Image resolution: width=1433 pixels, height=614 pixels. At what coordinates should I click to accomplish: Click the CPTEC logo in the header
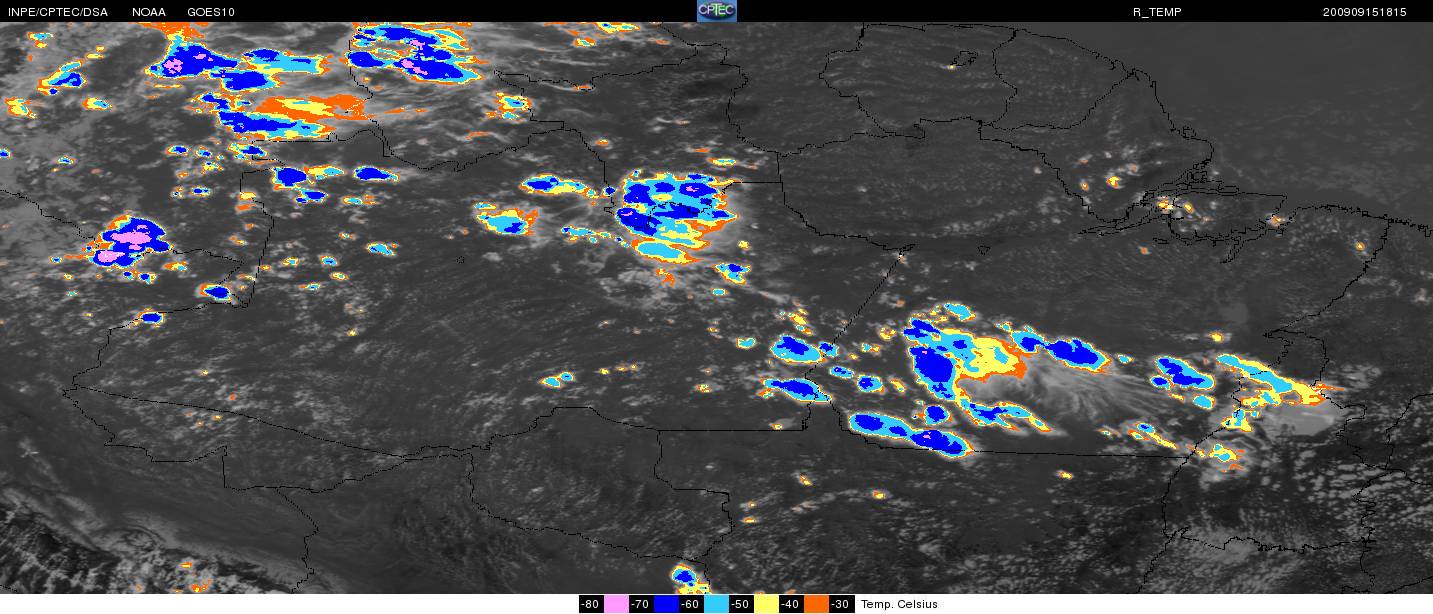click(x=716, y=11)
